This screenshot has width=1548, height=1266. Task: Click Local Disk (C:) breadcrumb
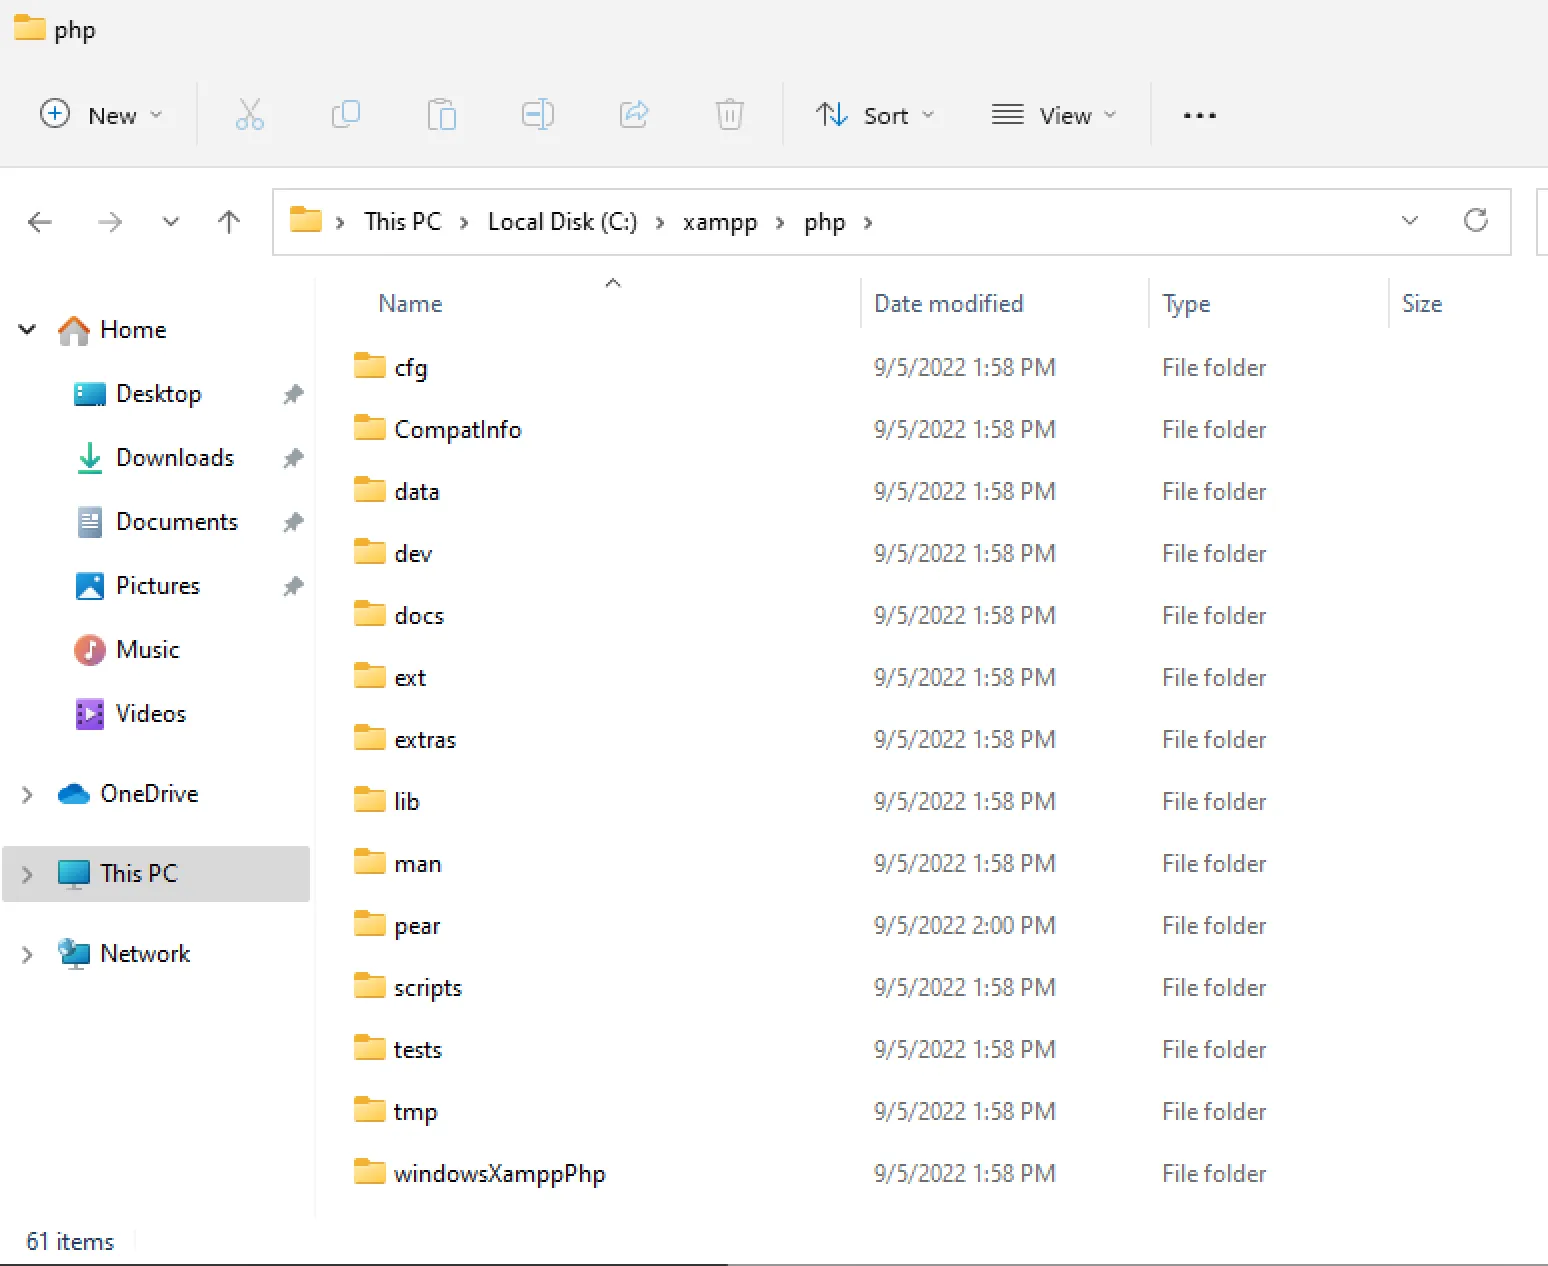tap(562, 222)
